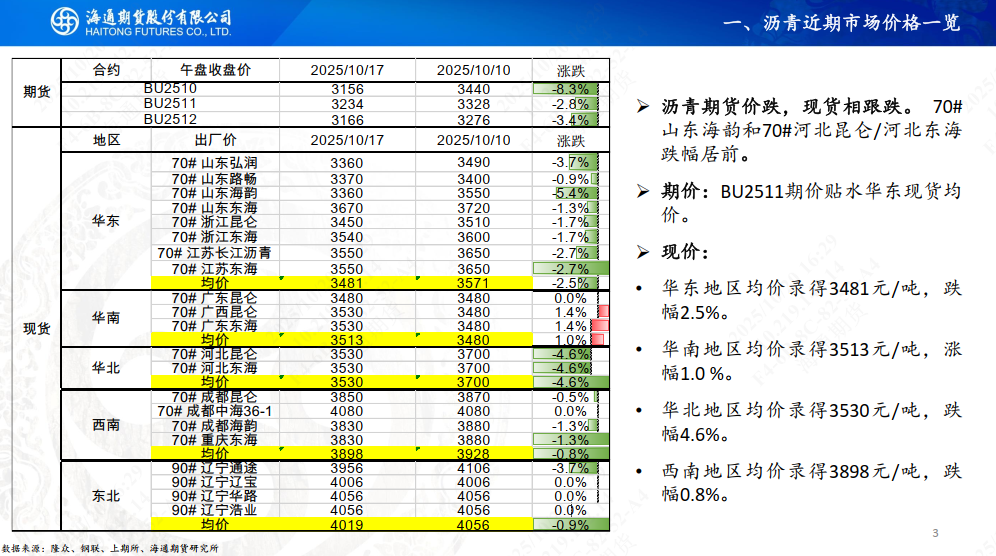
Task: Click the 午盘收盘价 column header
Action: (214, 70)
